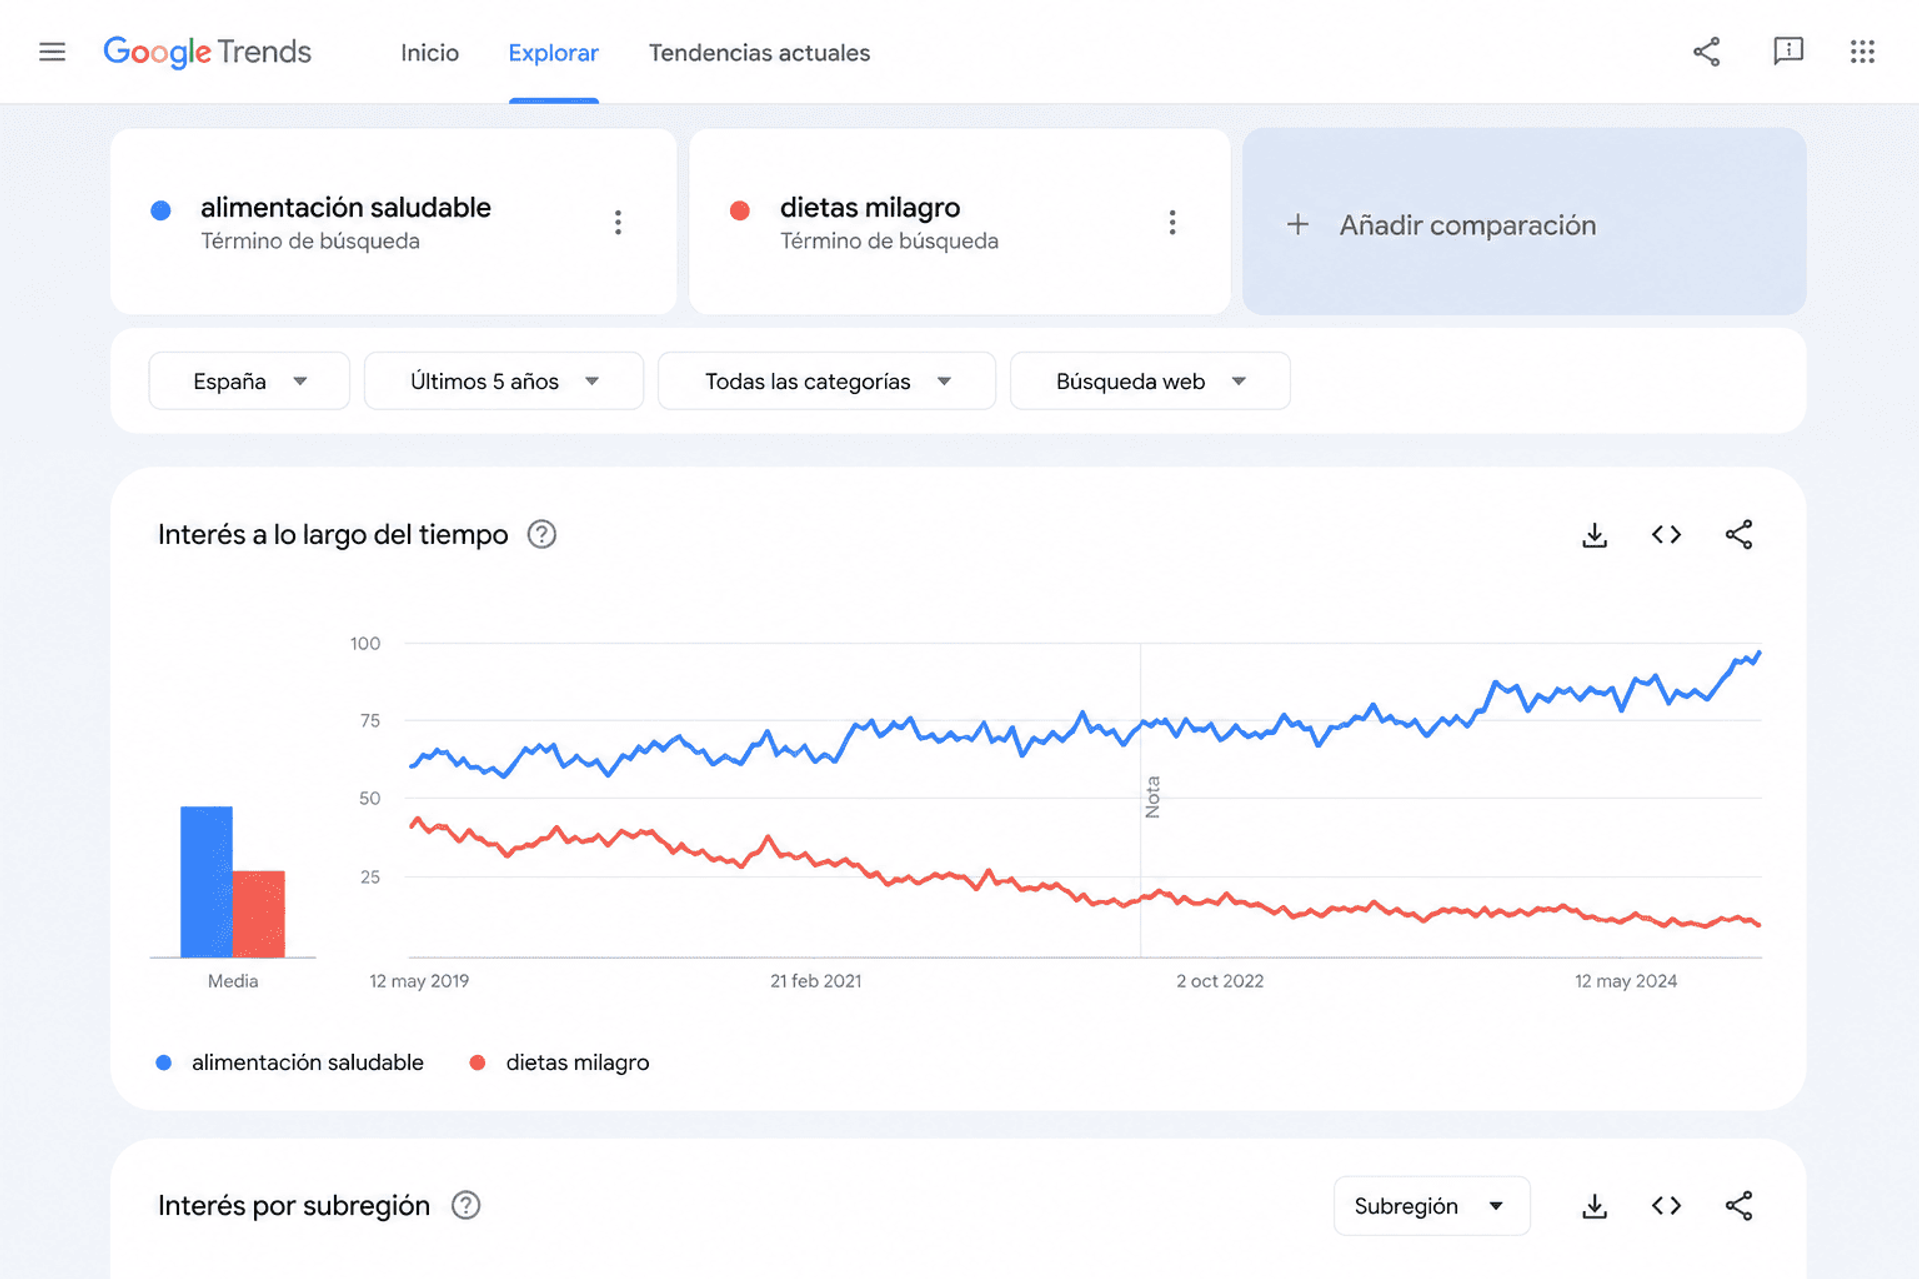Download the interest over time chart CSV

(1594, 535)
